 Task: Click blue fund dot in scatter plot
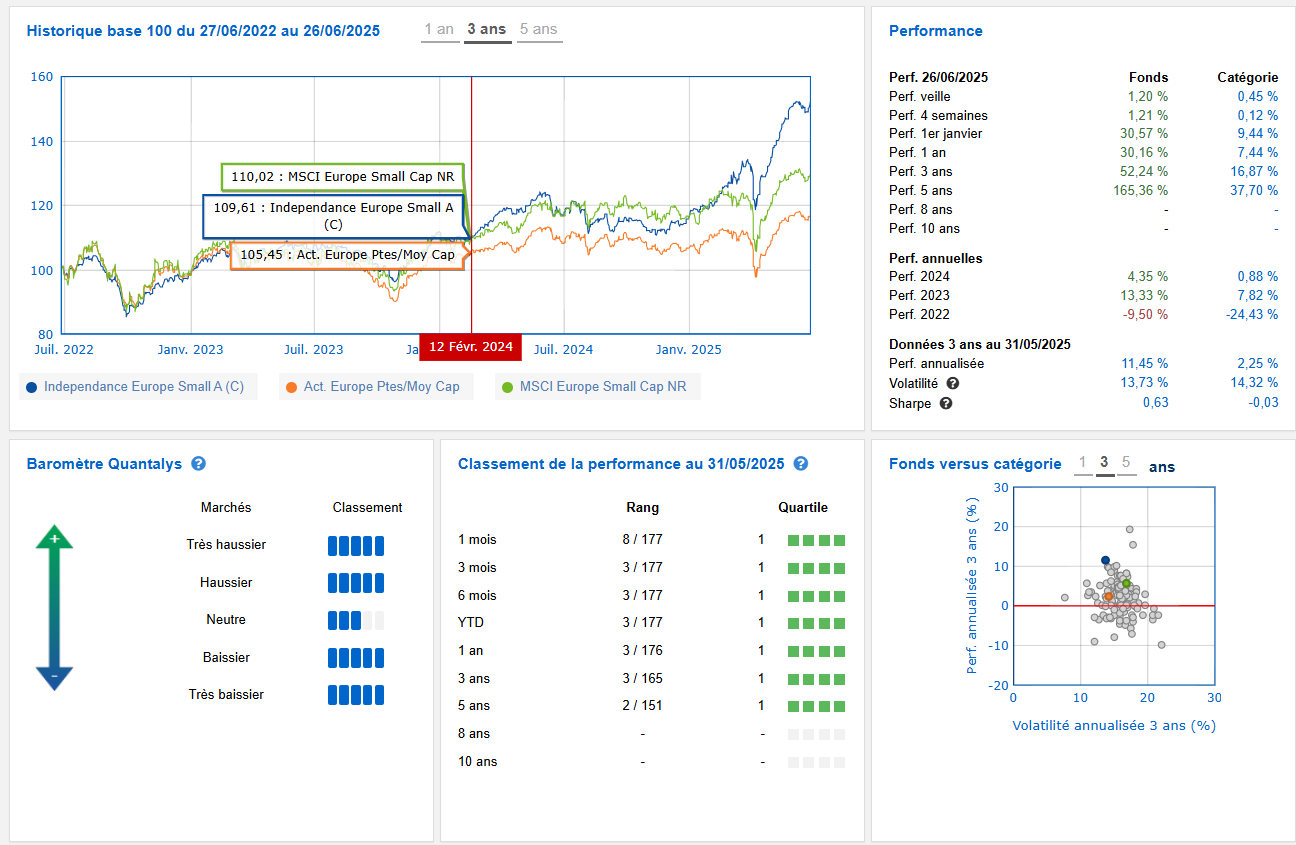click(x=1105, y=561)
